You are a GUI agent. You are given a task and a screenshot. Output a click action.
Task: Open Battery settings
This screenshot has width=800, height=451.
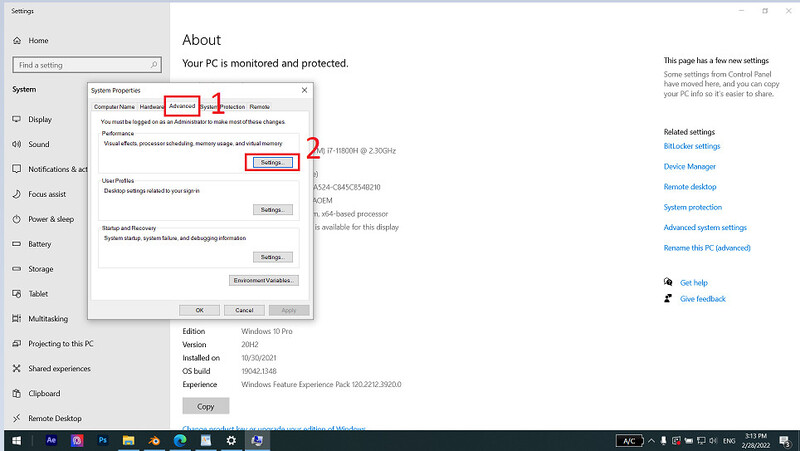point(32,244)
